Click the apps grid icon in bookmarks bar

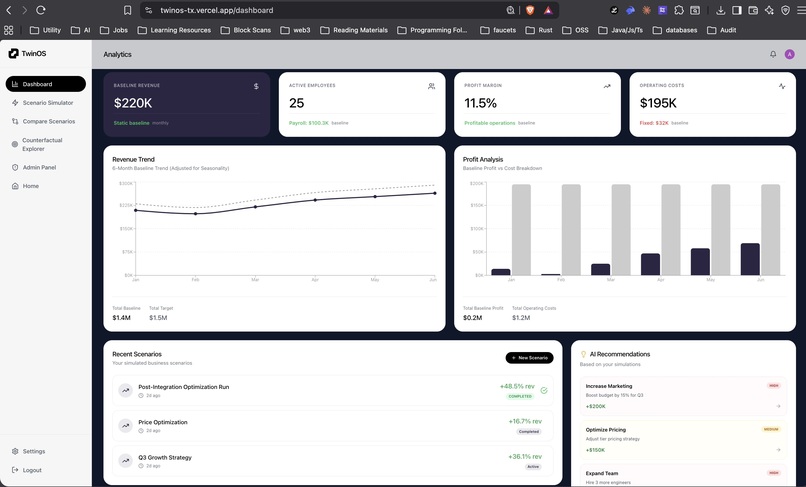[8, 30]
